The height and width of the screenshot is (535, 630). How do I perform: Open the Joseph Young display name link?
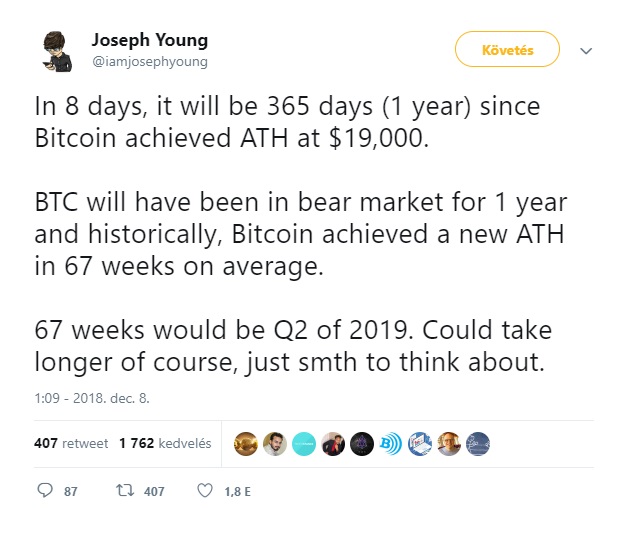coord(149,40)
